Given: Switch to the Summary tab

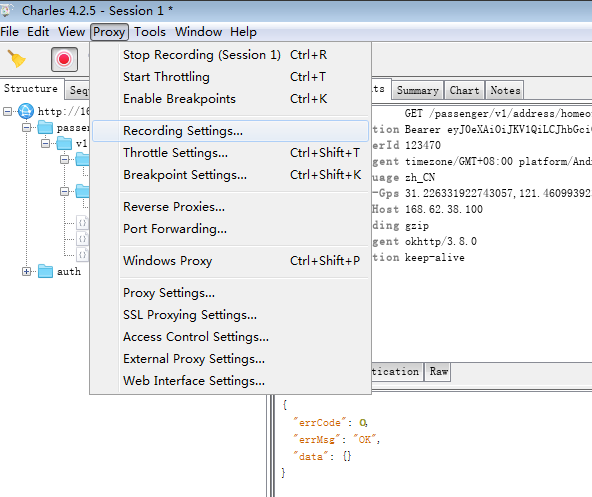Looking at the screenshot, I should 418,91.
